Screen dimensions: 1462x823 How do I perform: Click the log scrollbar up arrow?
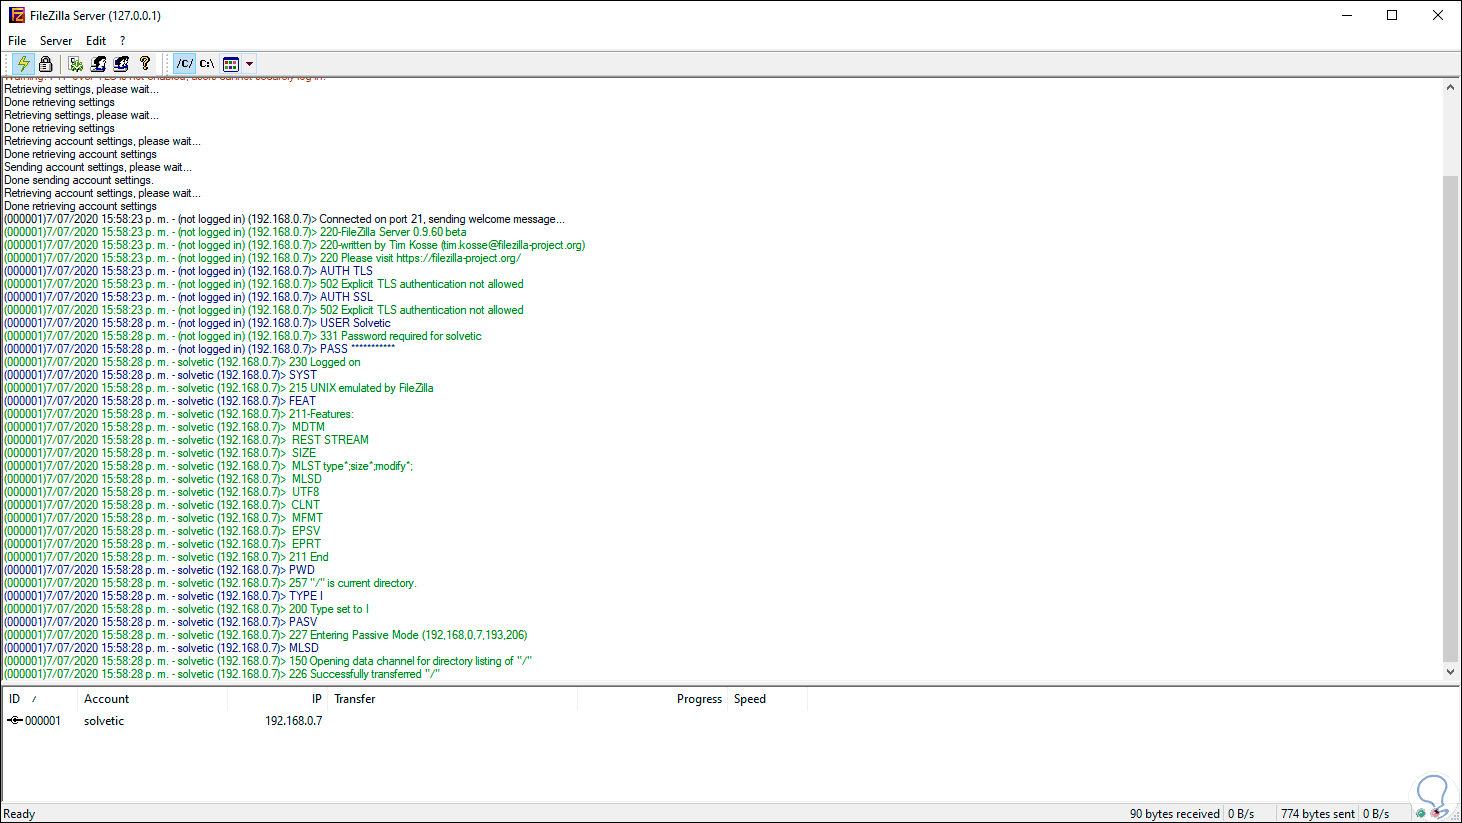1451,88
